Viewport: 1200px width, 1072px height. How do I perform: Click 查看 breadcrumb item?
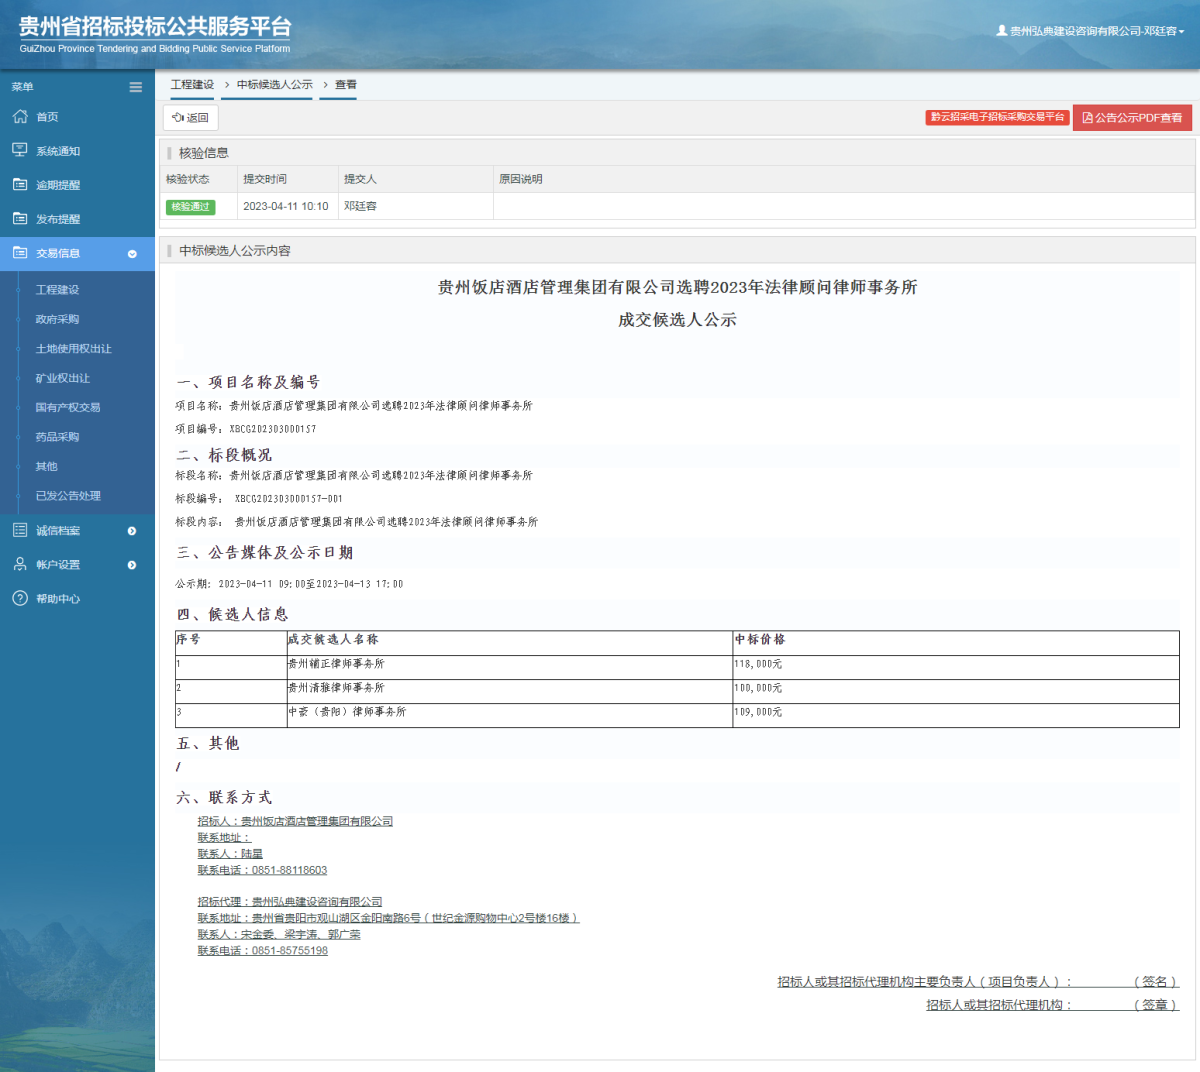click(x=346, y=85)
